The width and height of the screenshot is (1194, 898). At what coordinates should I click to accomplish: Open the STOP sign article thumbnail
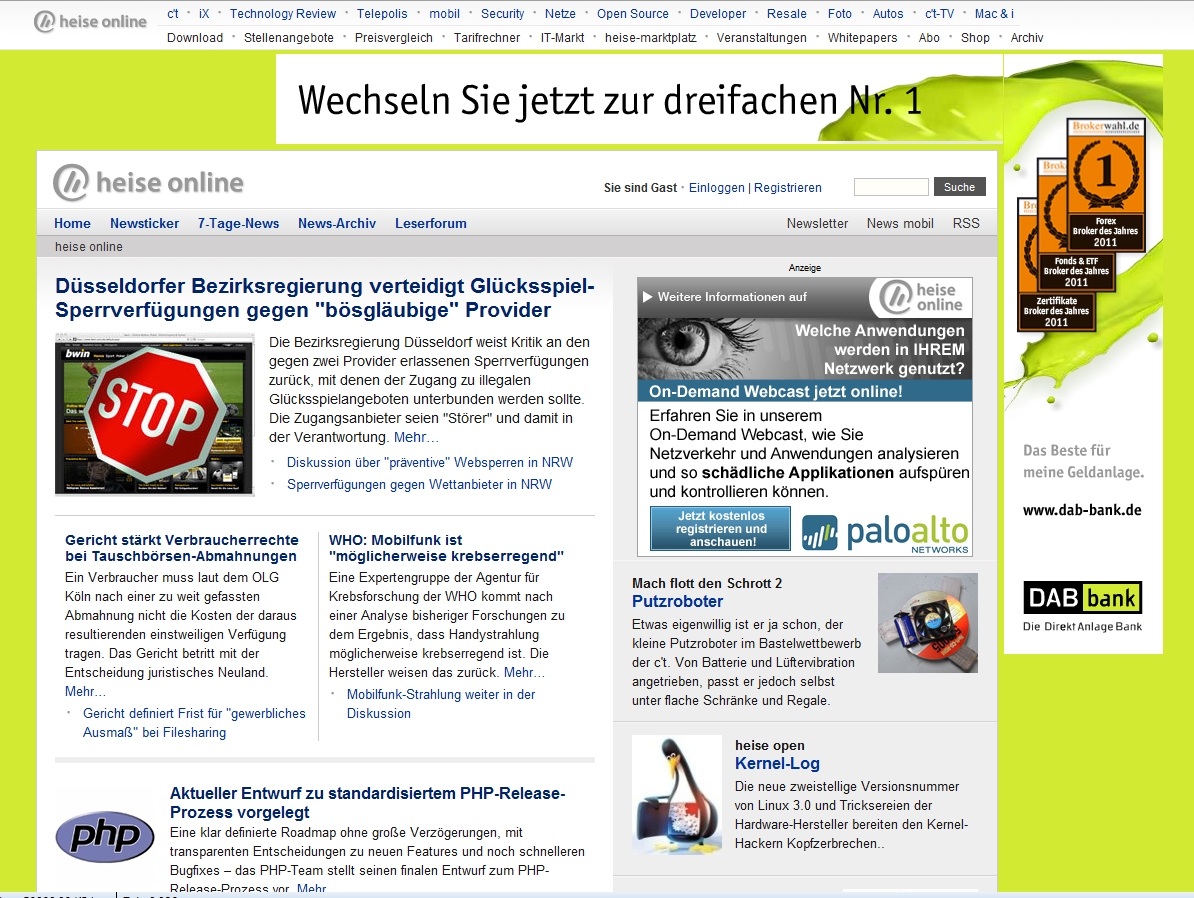[155, 414]
